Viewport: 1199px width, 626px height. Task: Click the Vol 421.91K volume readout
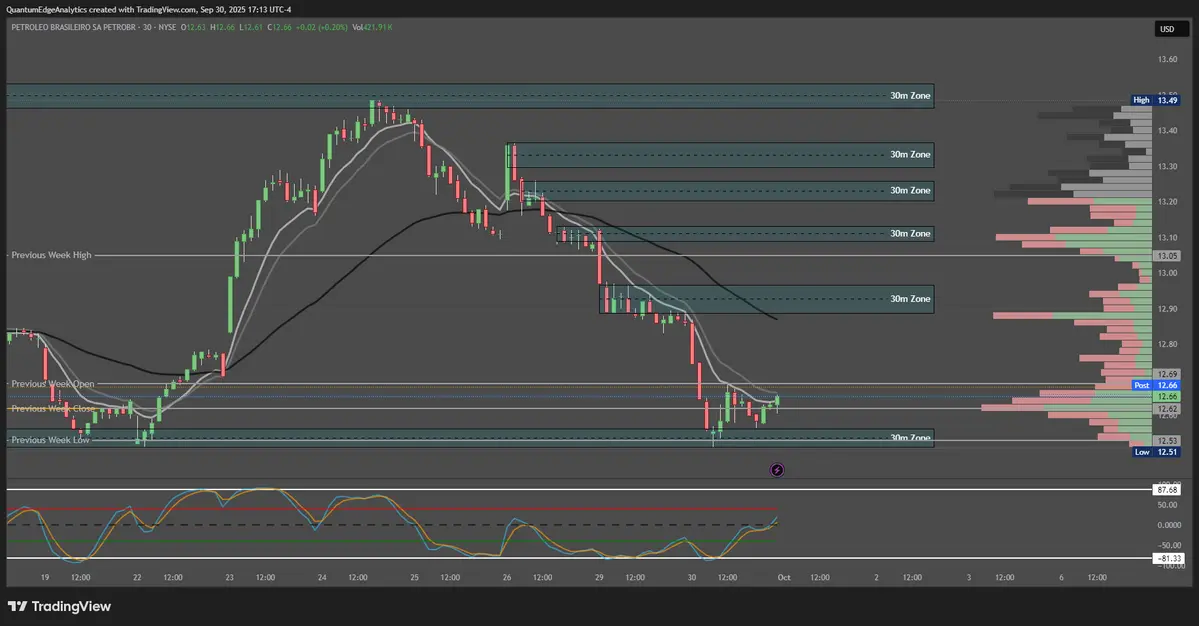click(x=372, y=28)
